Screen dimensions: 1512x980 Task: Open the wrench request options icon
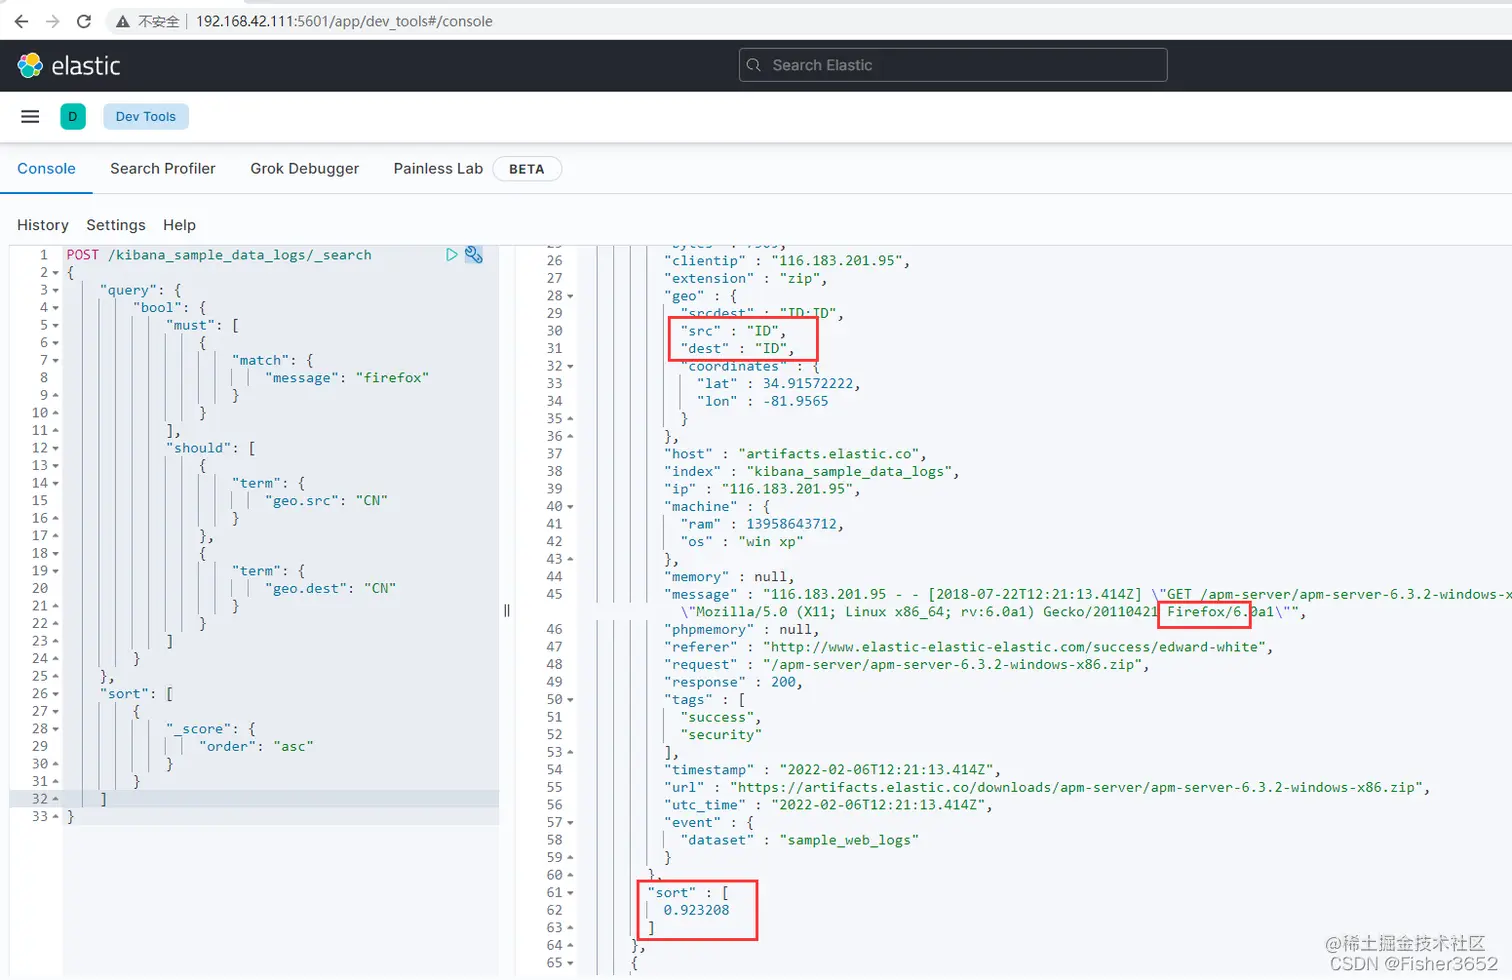tap(474, 255)
